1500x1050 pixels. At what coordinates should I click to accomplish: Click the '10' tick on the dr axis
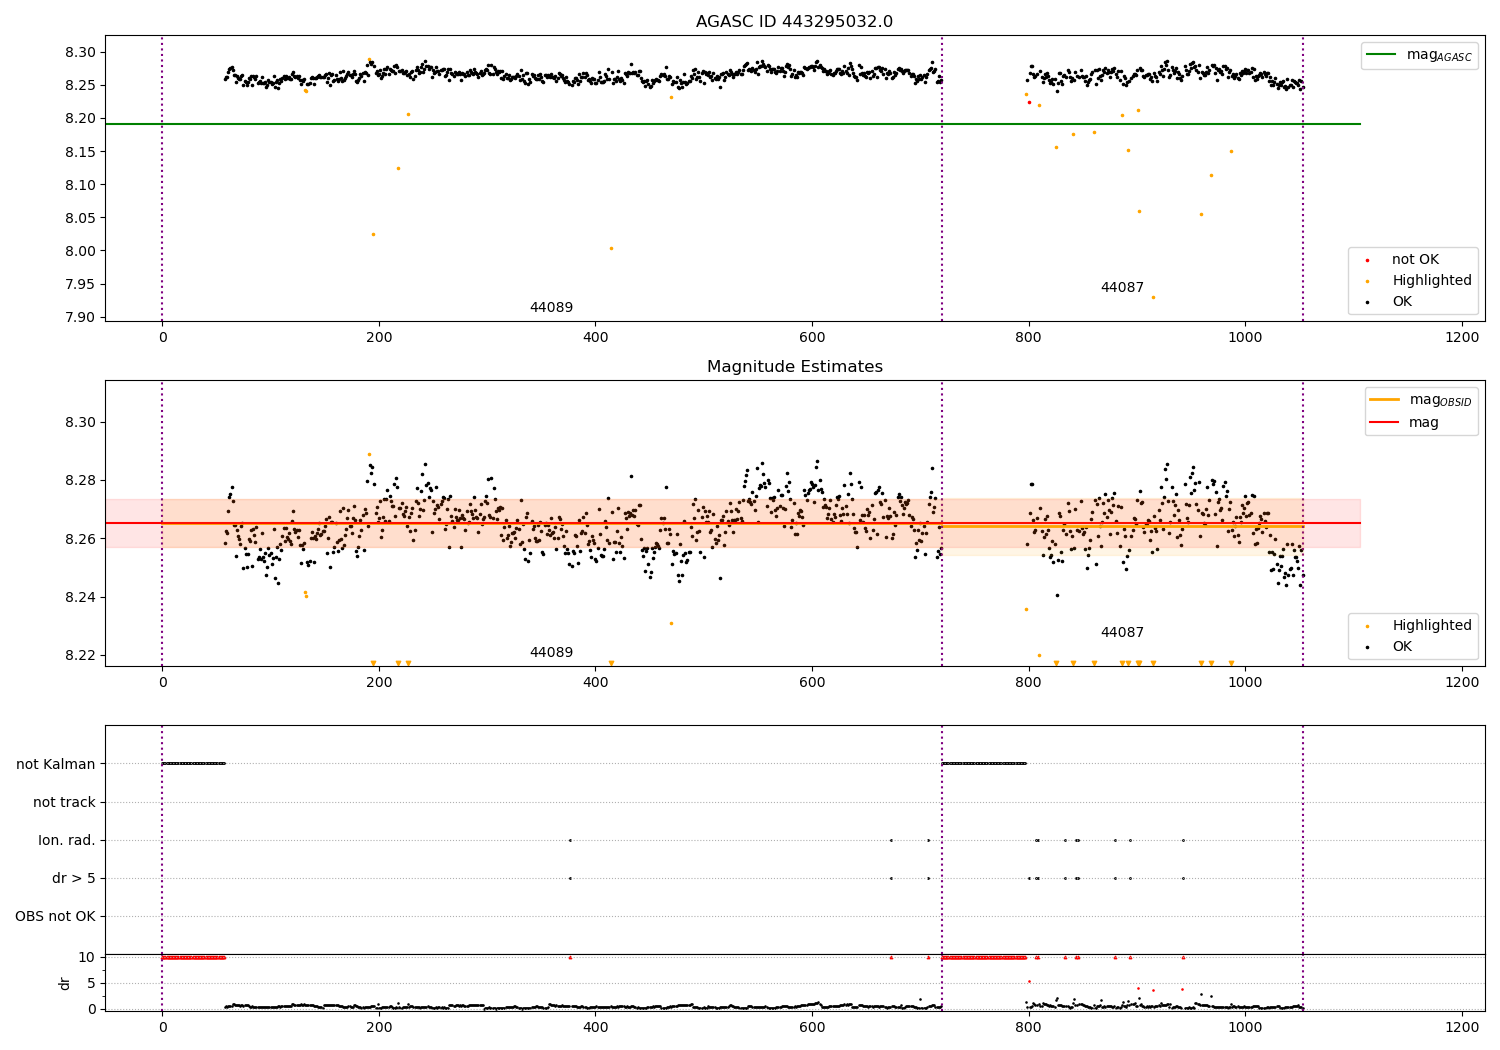click(x=86, y=957)
